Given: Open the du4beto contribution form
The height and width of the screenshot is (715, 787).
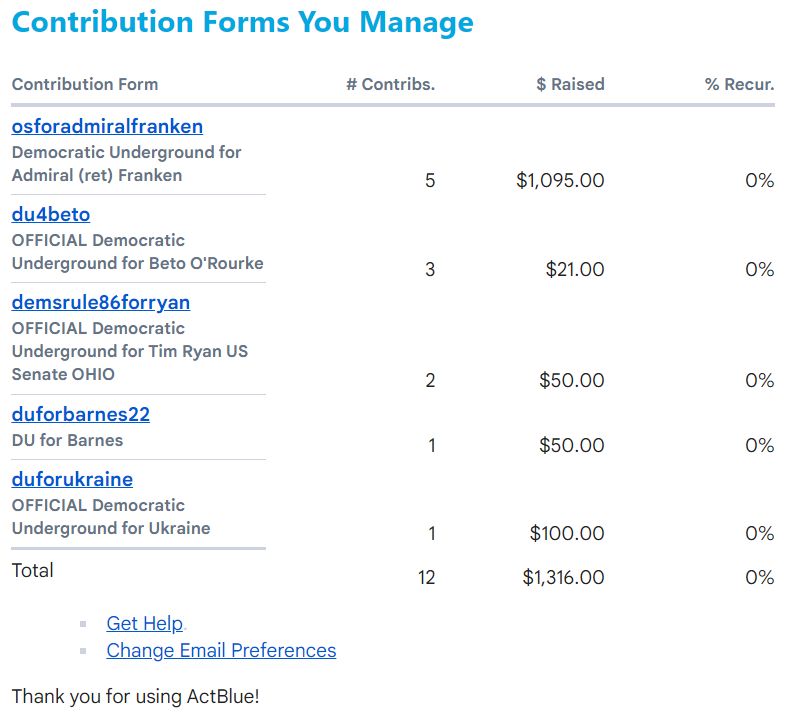Looking at the screenshot, I should (x=51, y=215).
